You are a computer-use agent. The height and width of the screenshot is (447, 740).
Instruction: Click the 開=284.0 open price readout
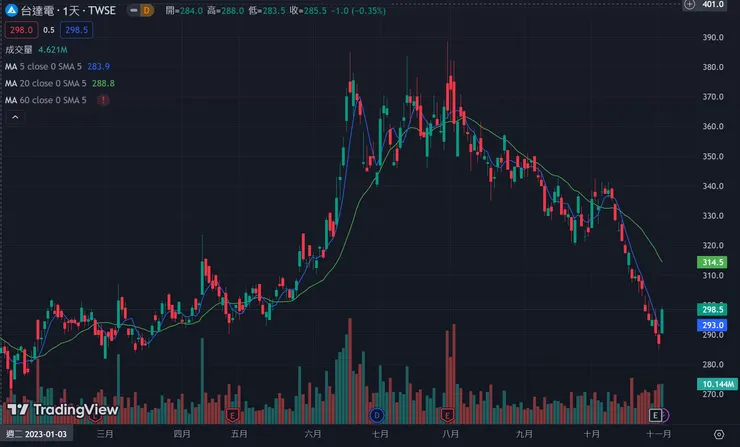click(x=184, y=10)
